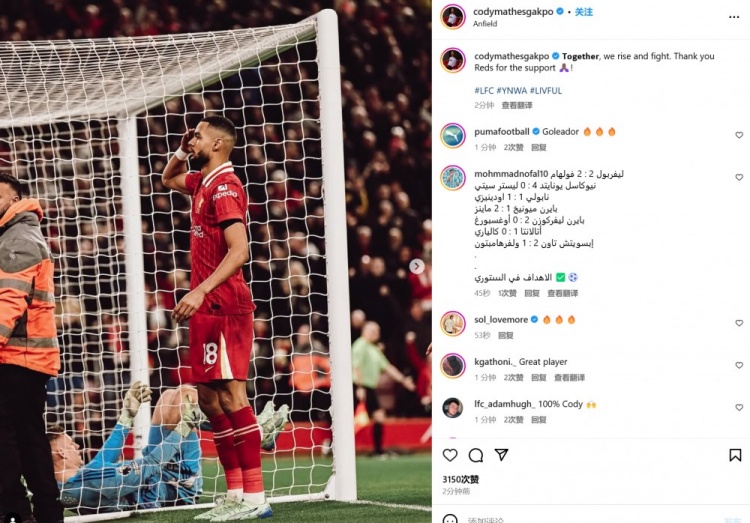Save post with bookmark icon
750x523 pixels.
pos(735,455)
